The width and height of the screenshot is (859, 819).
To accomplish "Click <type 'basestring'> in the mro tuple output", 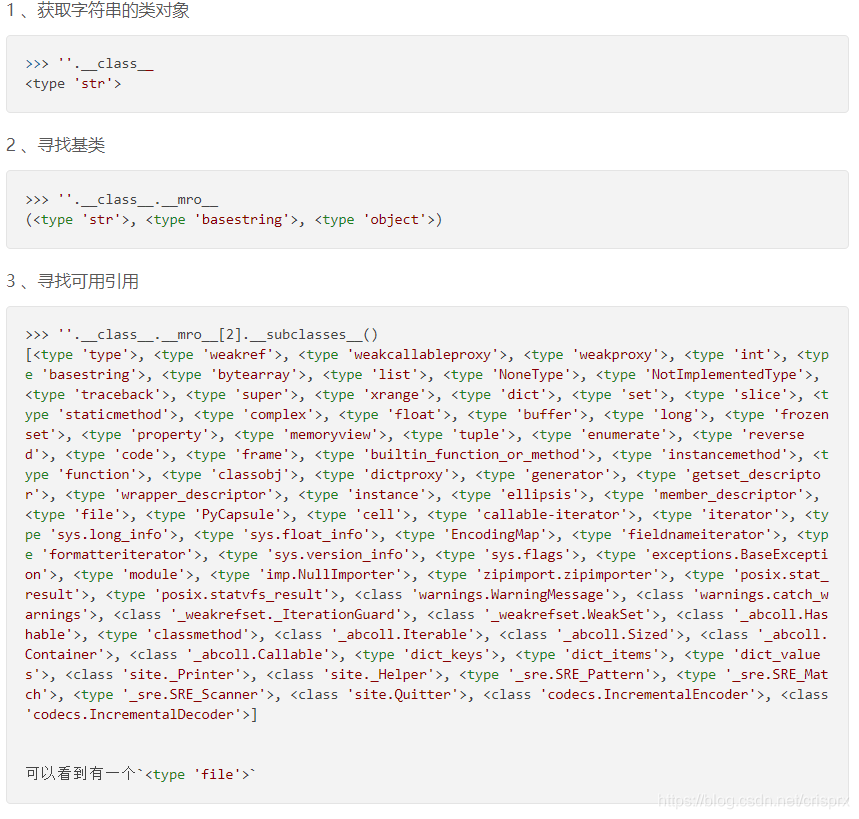I will [224, 220].
